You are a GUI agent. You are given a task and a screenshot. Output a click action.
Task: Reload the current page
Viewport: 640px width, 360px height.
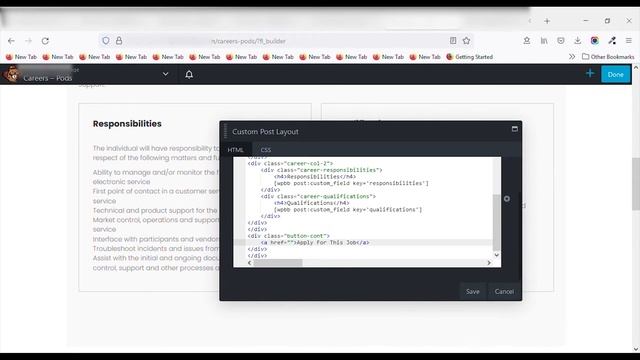45,41
